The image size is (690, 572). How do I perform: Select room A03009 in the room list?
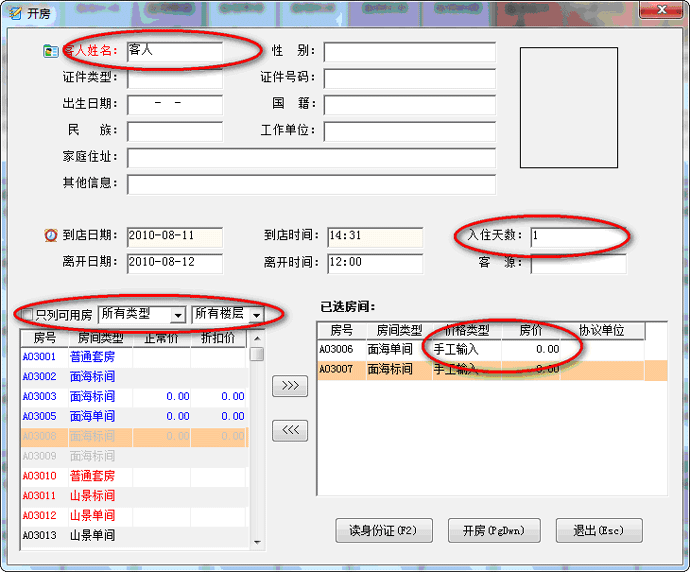[135, 456]
